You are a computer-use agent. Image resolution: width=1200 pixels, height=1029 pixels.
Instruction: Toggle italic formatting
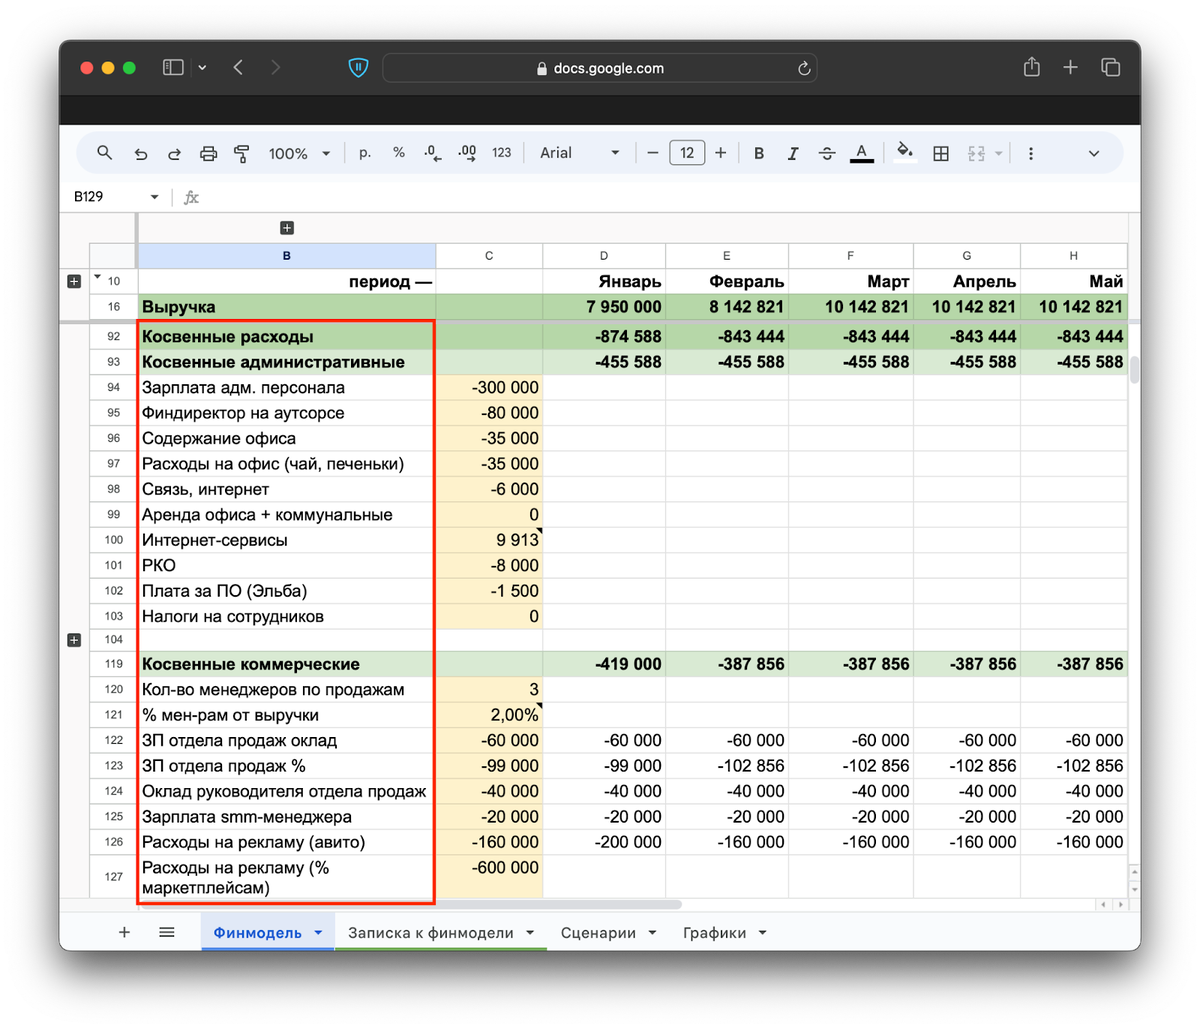793,153
